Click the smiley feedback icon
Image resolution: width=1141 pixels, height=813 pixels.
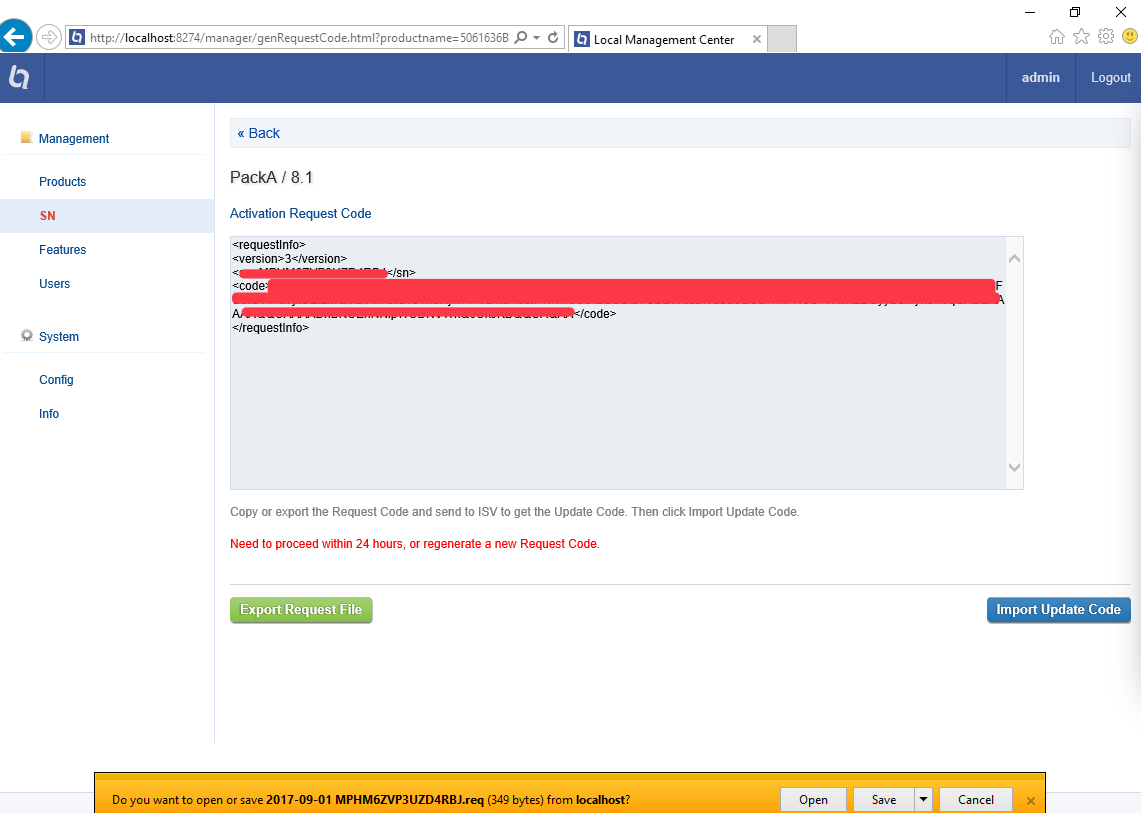point(1129,37)
